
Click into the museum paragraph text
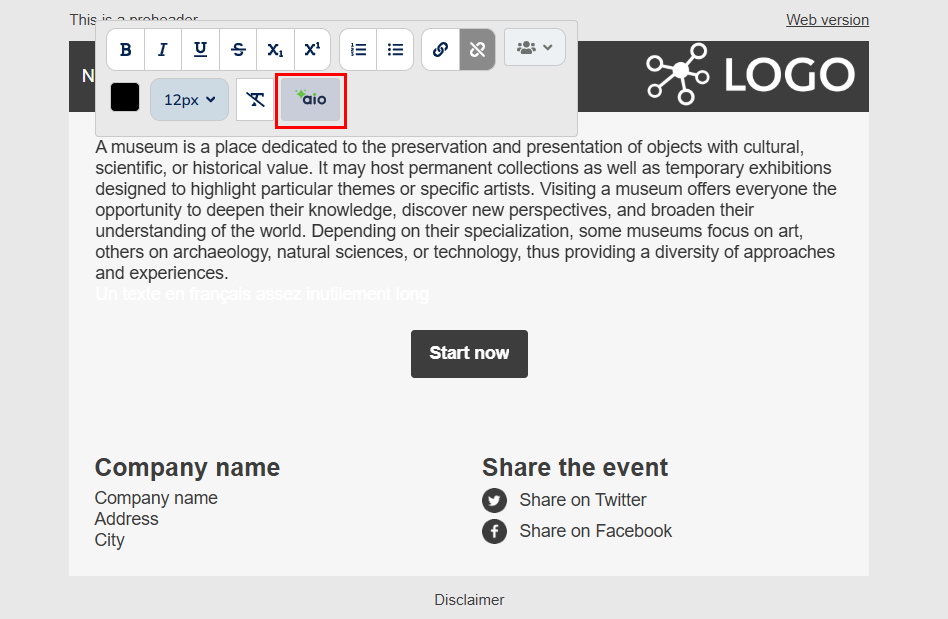[x=465, y=210]
